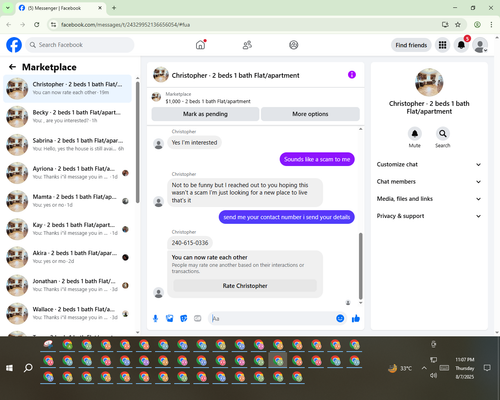Image resolution: width=500 pixels, height=400 pixels.
Task: Open More options for the listing
Action: pyautogui.click(x=310, y=114)
